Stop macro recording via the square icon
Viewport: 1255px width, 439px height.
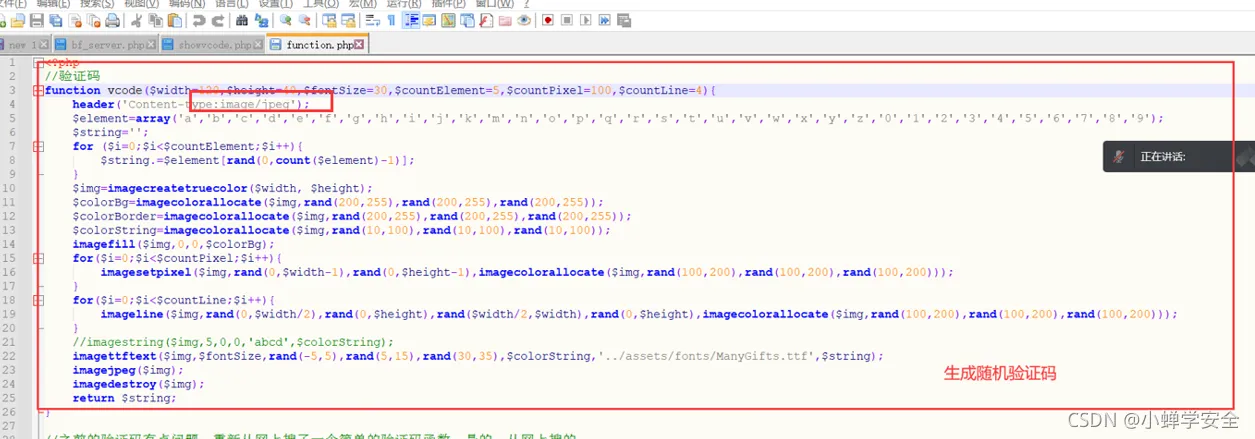tap(566, 20)
